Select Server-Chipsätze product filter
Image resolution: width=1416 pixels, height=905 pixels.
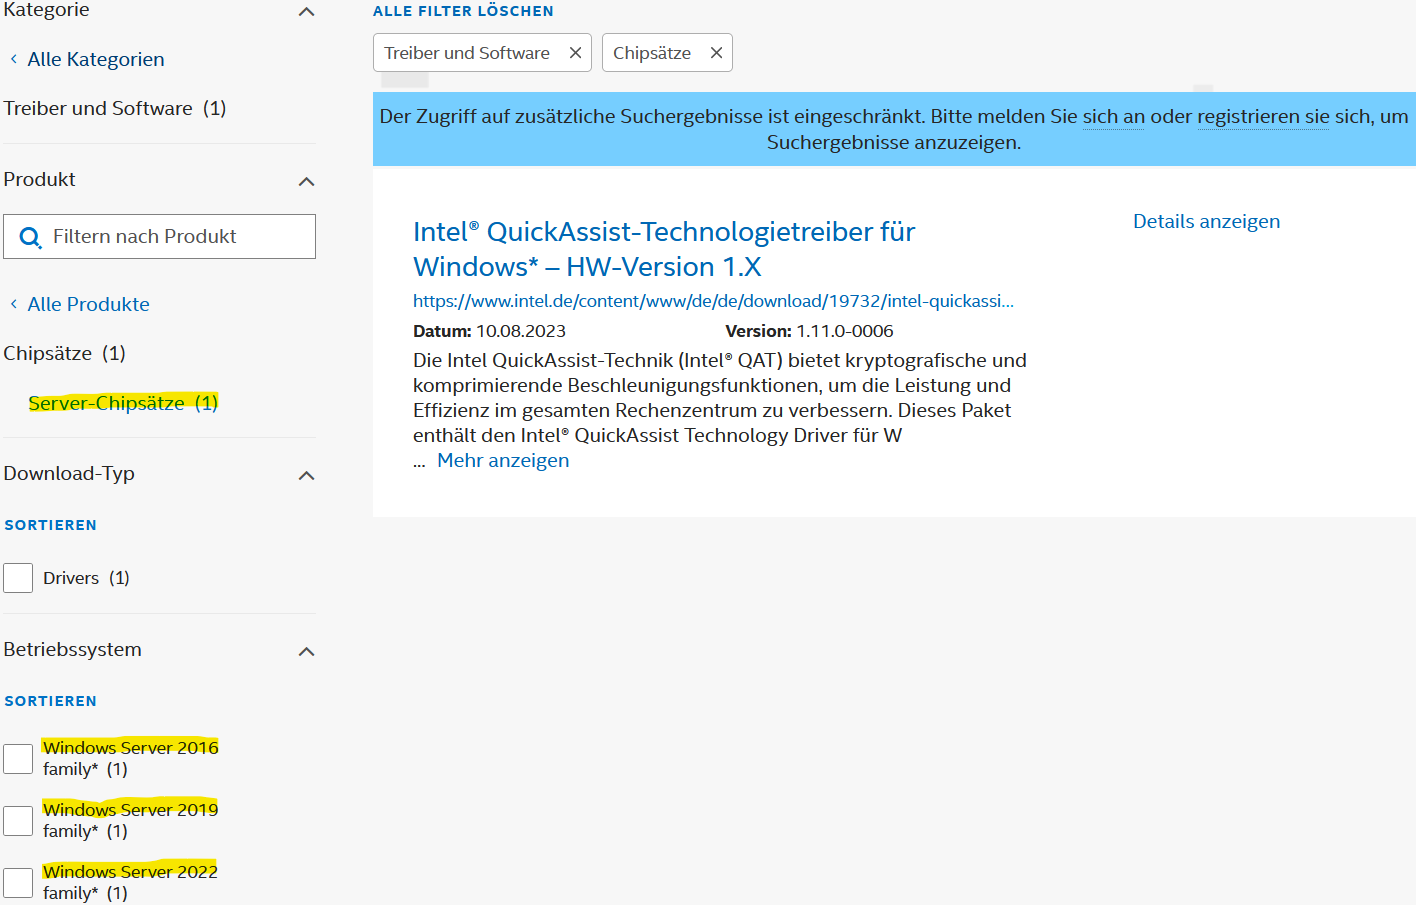(x=123, y=403)
